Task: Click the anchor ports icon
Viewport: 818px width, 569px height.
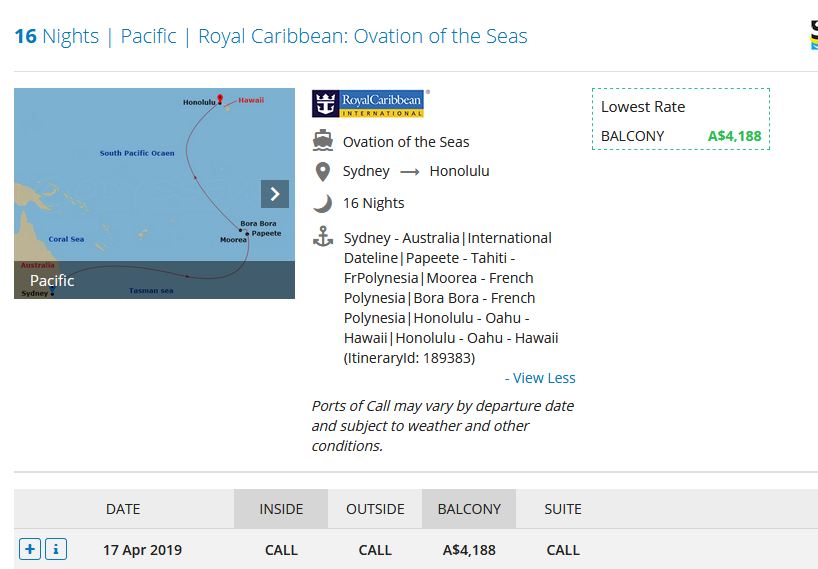Action: click(x=323, y=237)
